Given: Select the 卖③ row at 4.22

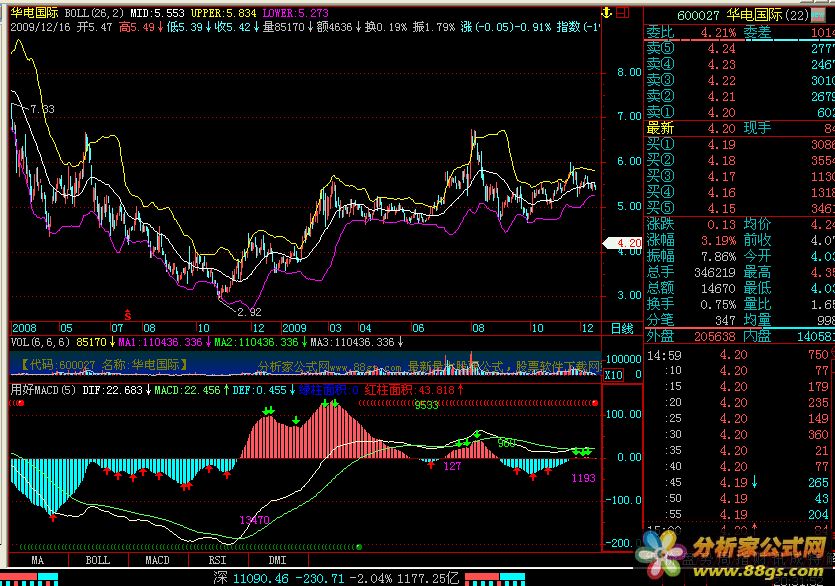Looking at the screenshot, I should click(740, 80).
